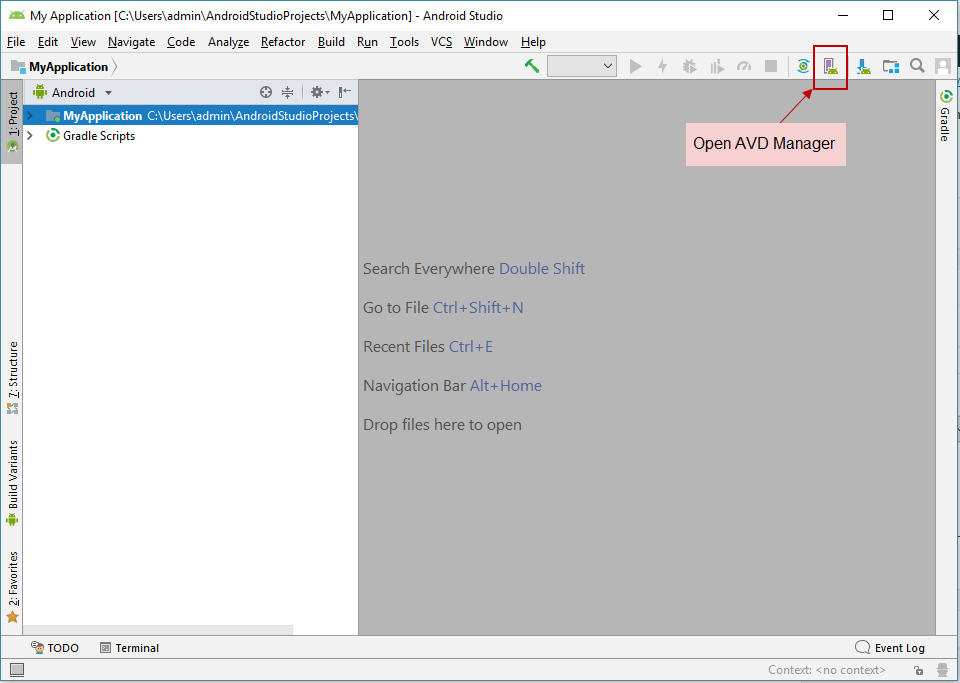Toggle the 2: Favorites tool window tab

(12, 588)
